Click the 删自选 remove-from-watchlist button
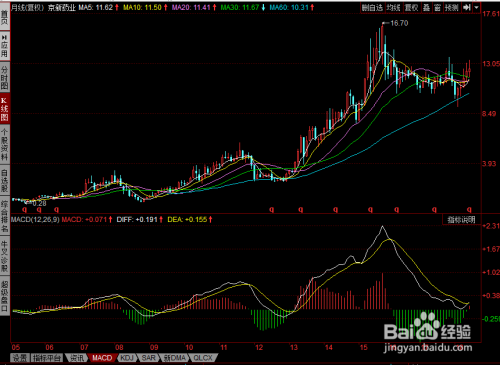 (x=372, y=7)
